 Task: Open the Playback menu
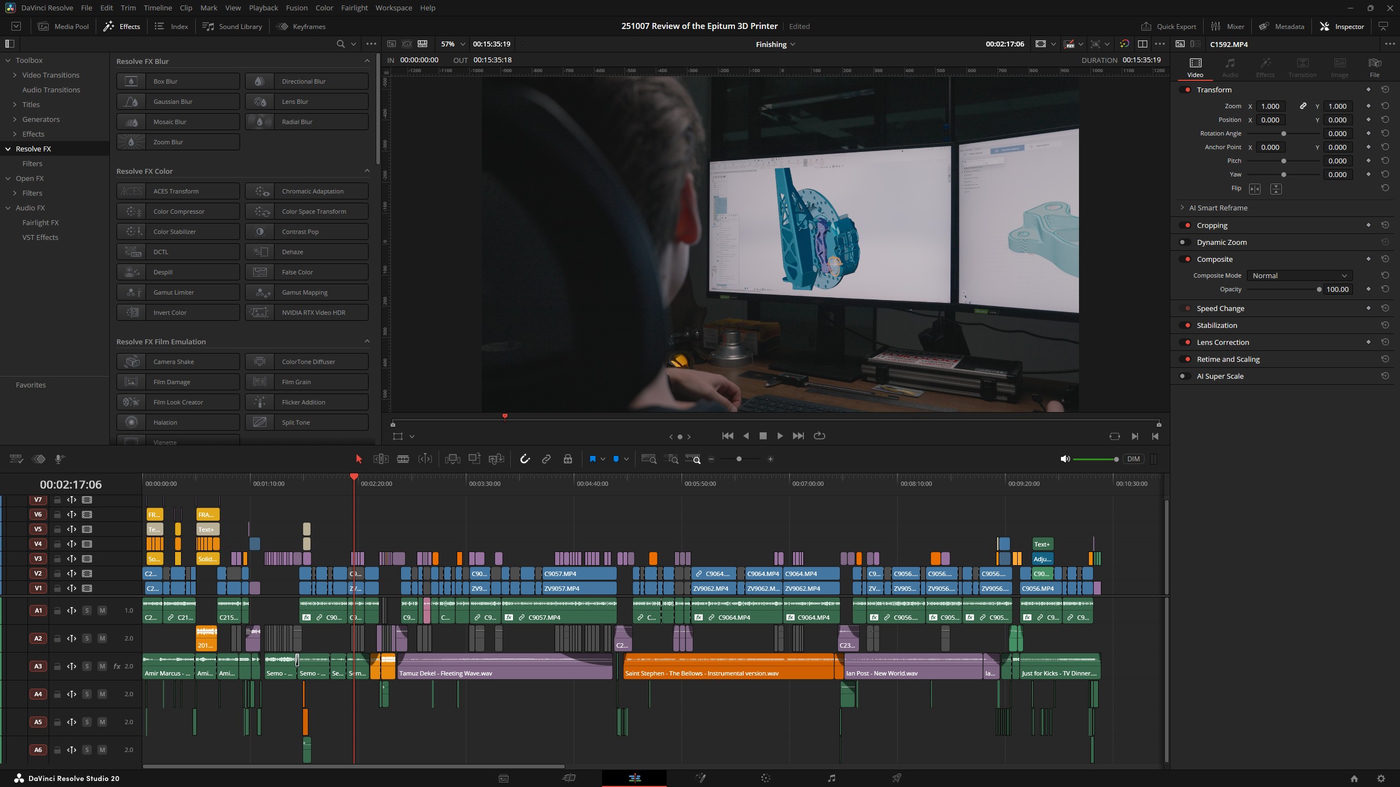[263, 7]
